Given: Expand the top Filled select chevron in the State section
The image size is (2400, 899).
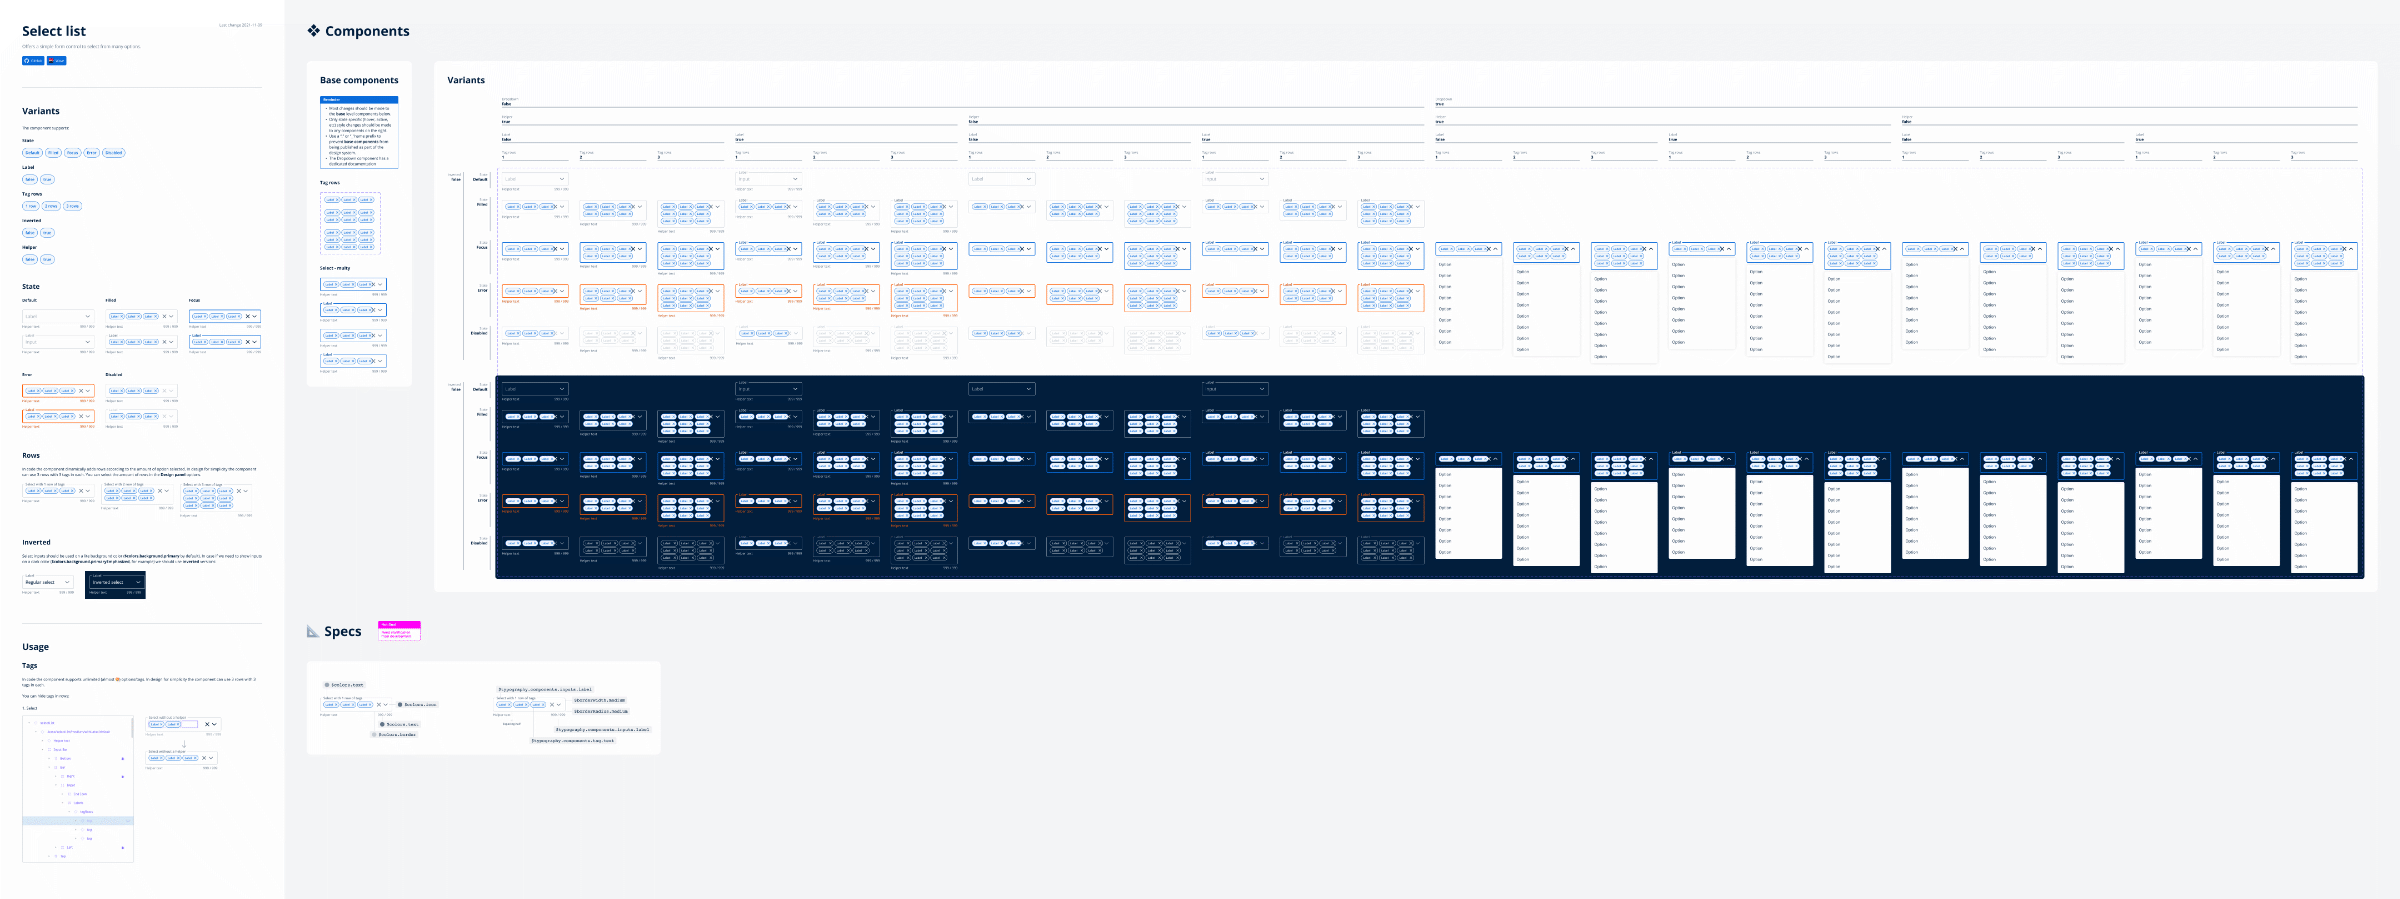Looking at the screenshot, I should click(171, 316).
